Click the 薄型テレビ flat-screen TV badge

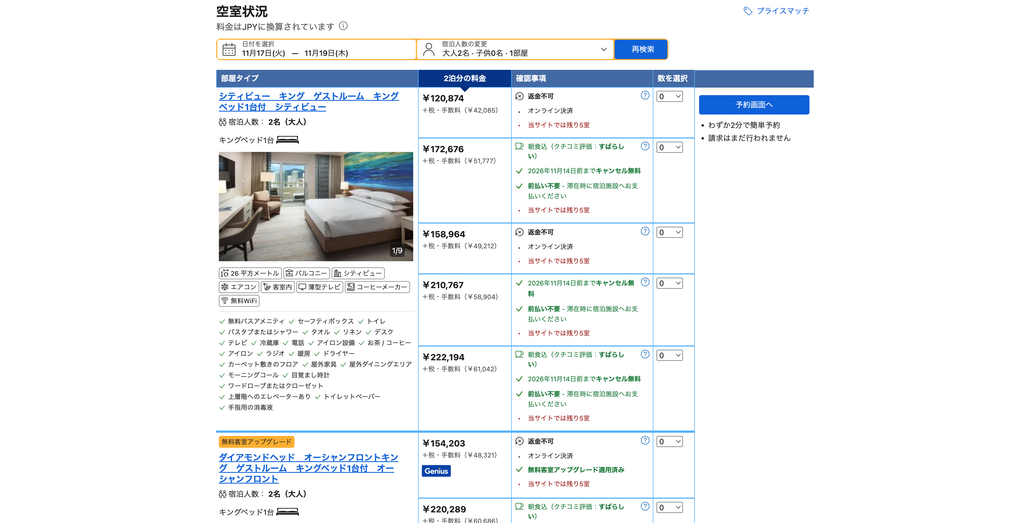(x=319, y=287)
